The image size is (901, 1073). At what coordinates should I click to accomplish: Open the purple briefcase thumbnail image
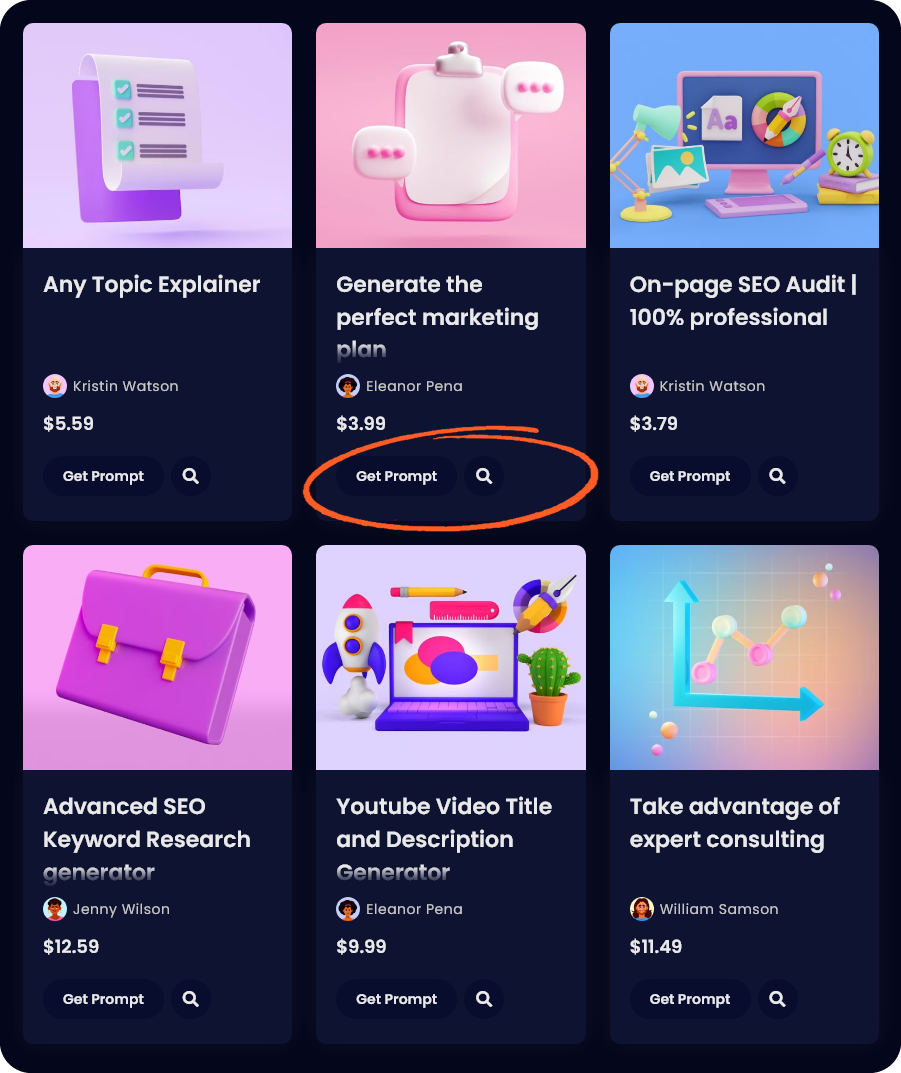[157, 658]
